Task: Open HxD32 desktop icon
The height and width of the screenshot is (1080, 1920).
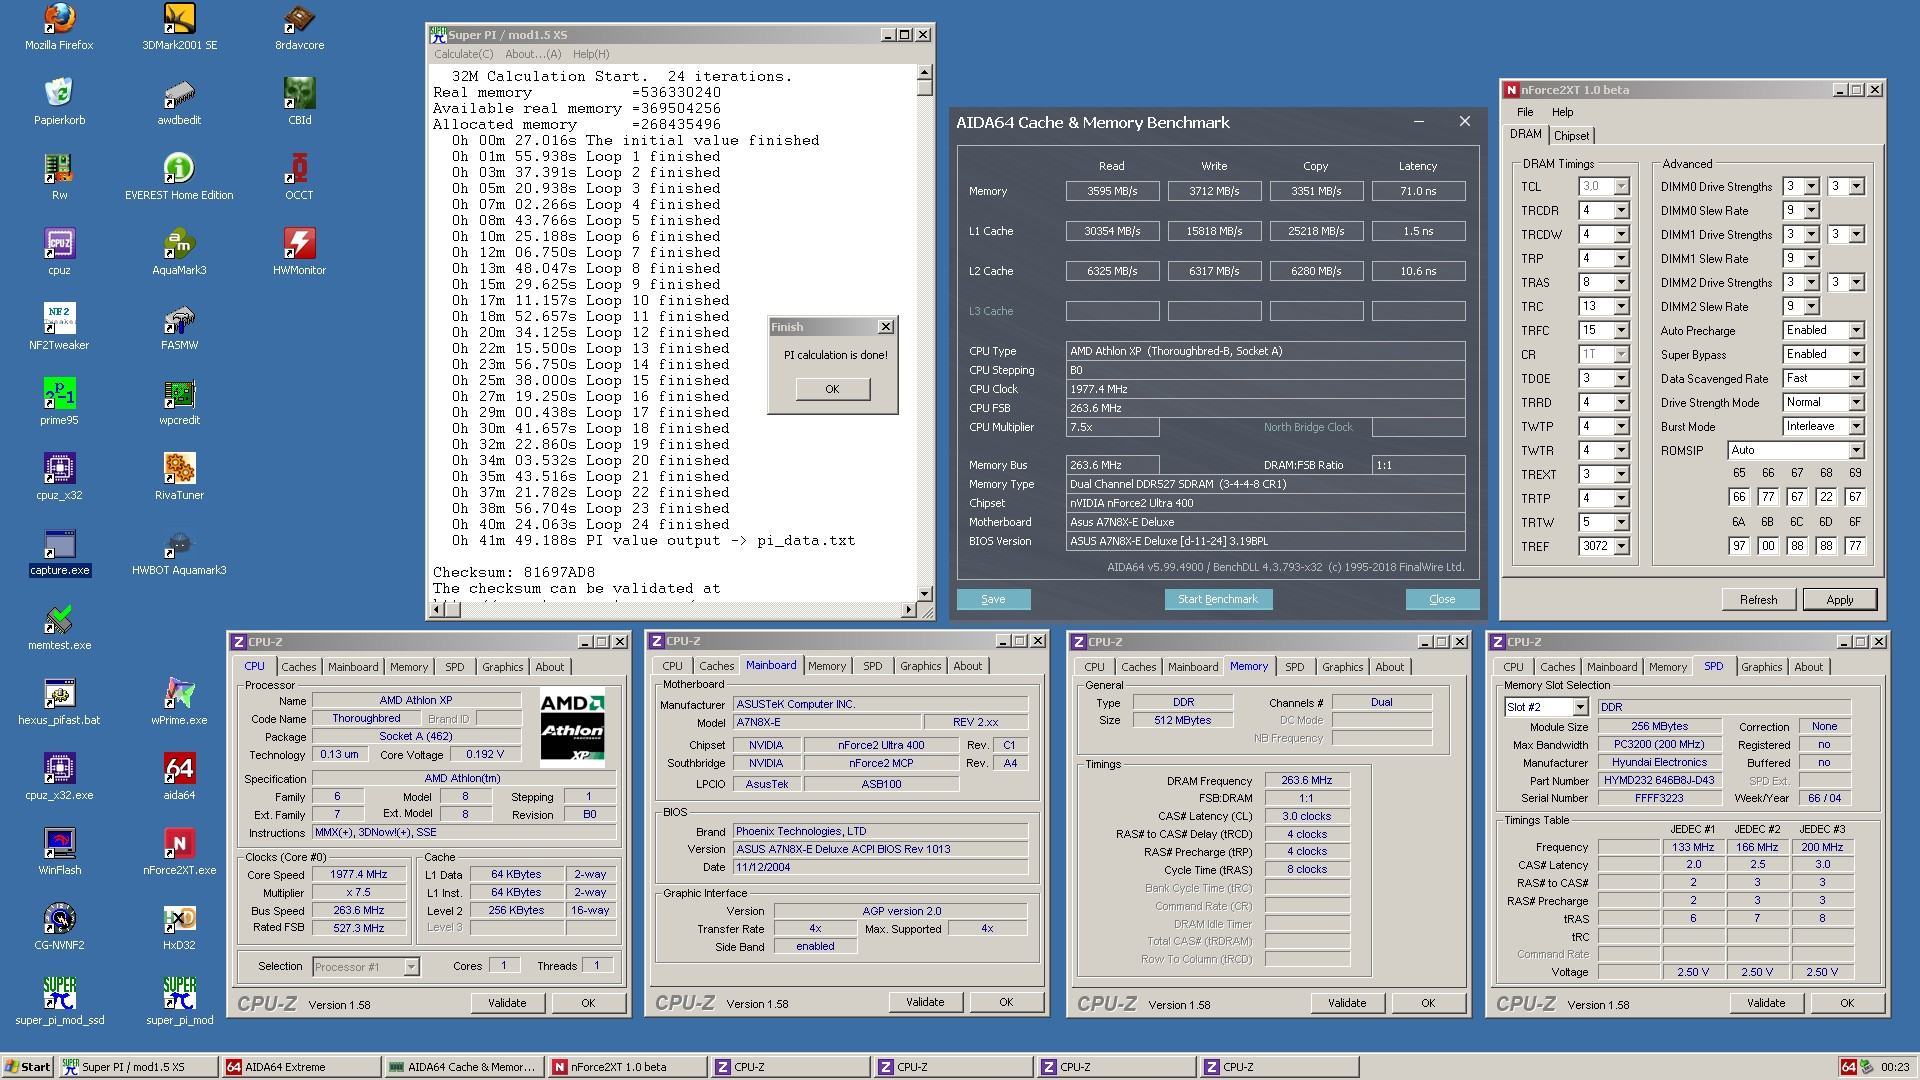Action: coord(179,926)
